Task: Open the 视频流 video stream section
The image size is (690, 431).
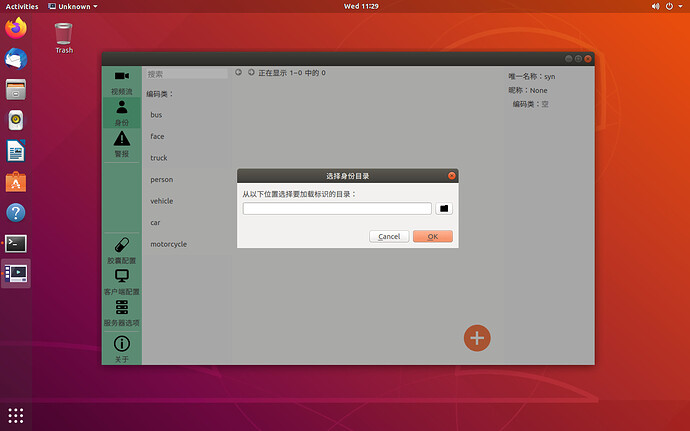Action: click(x=122, y=82)
